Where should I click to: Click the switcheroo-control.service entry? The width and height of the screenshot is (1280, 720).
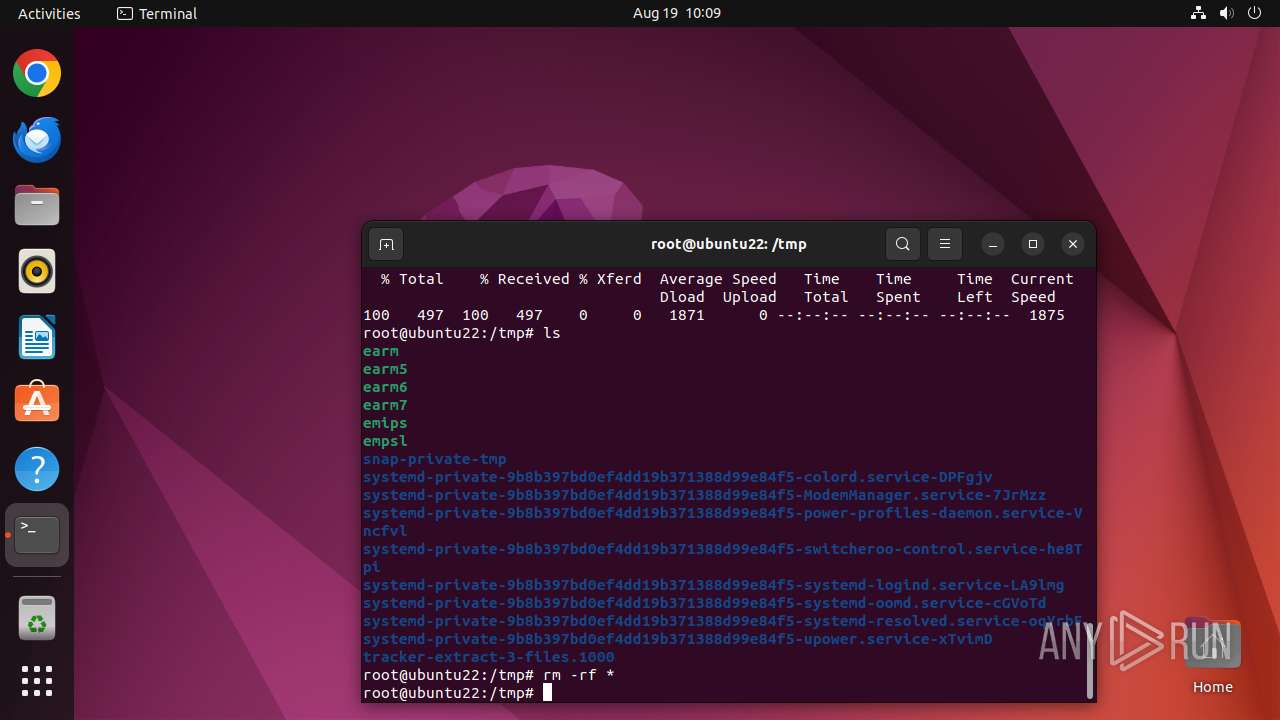coord(723,558)
